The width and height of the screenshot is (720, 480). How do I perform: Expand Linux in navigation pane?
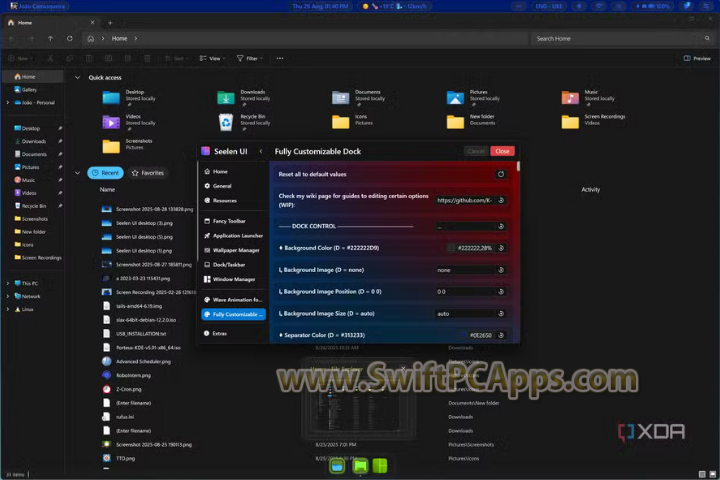tap(8, 309)
